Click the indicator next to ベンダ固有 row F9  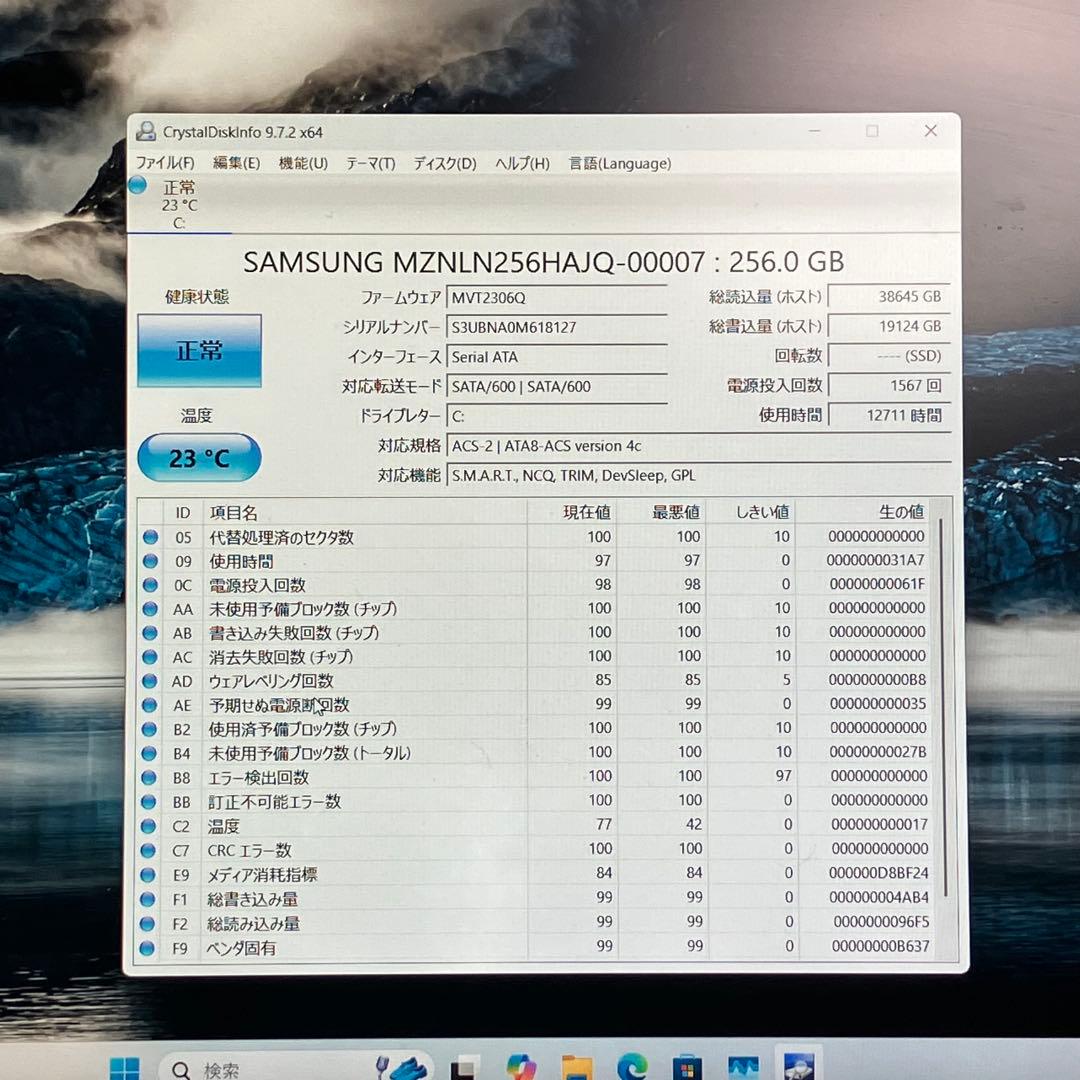tap(150, 946)
